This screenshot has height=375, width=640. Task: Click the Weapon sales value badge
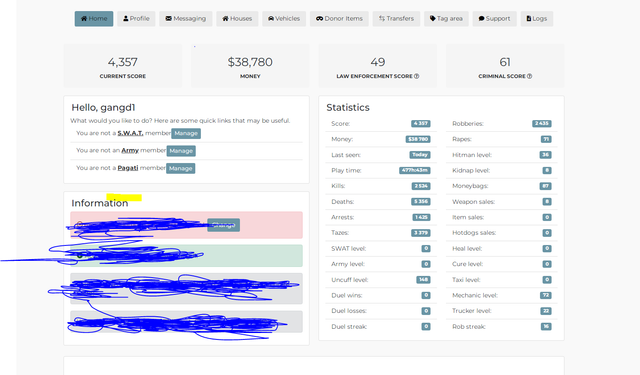click(x=547, y=202)
